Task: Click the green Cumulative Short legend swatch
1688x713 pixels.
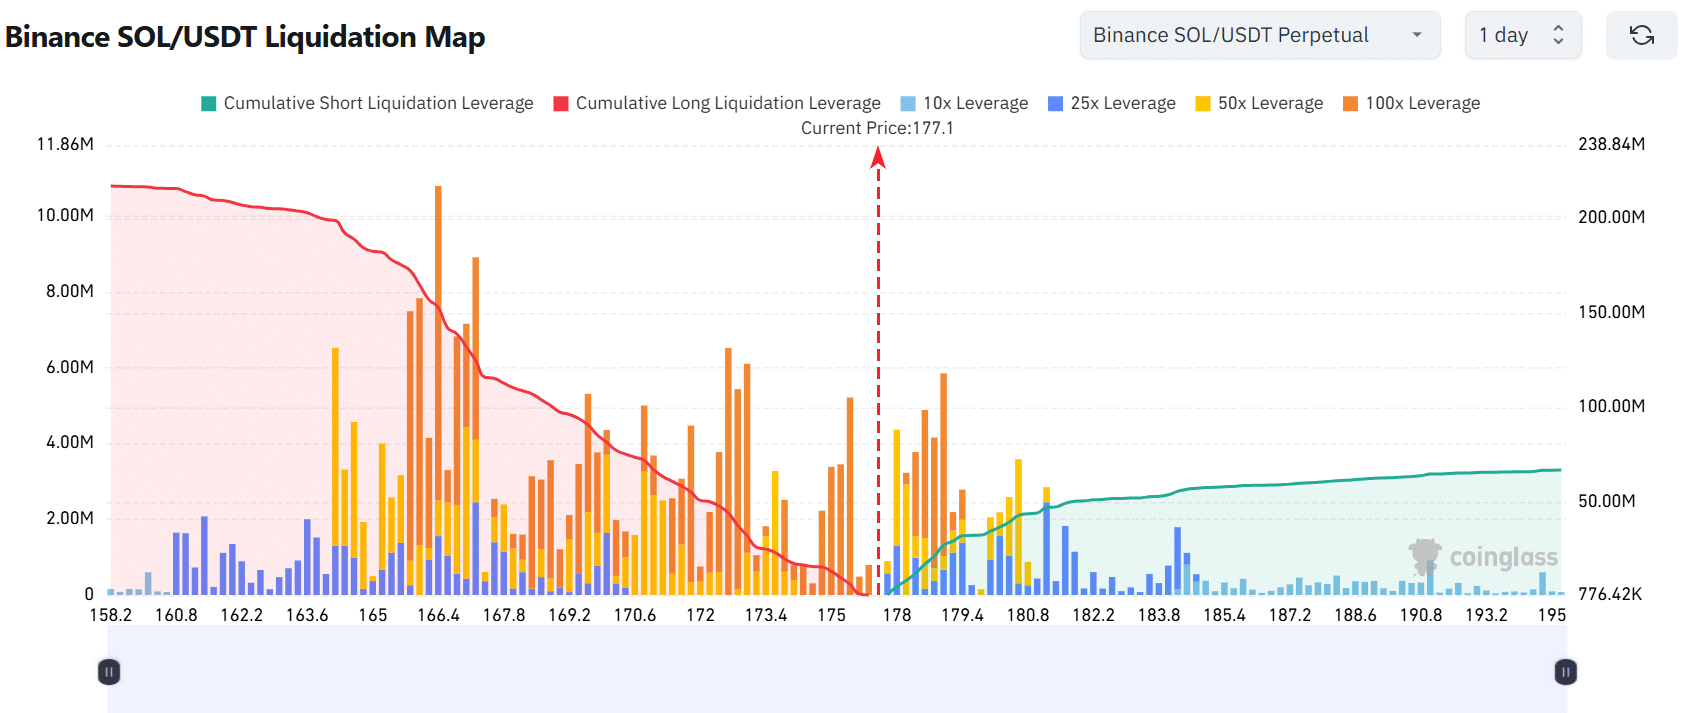Action: tap(209, 104)
